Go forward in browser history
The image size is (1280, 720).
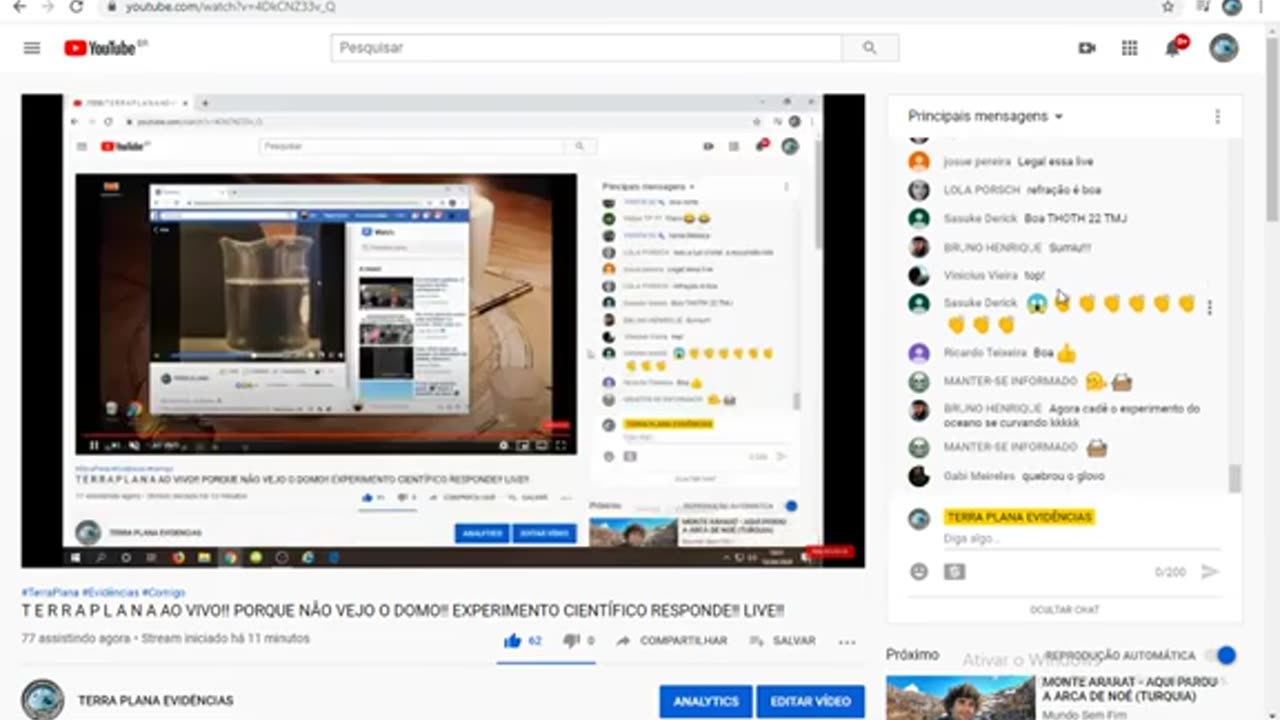[47, 6]
